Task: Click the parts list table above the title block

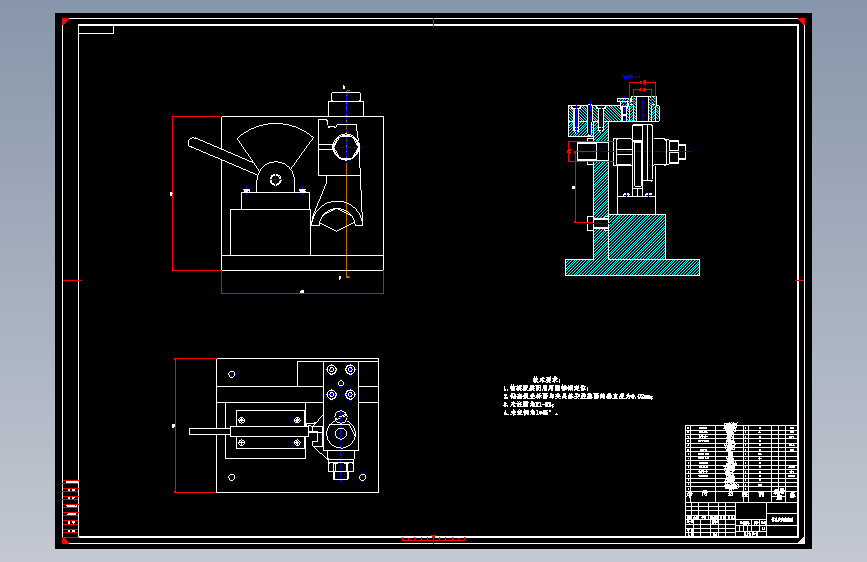Action: click(741, 463)
